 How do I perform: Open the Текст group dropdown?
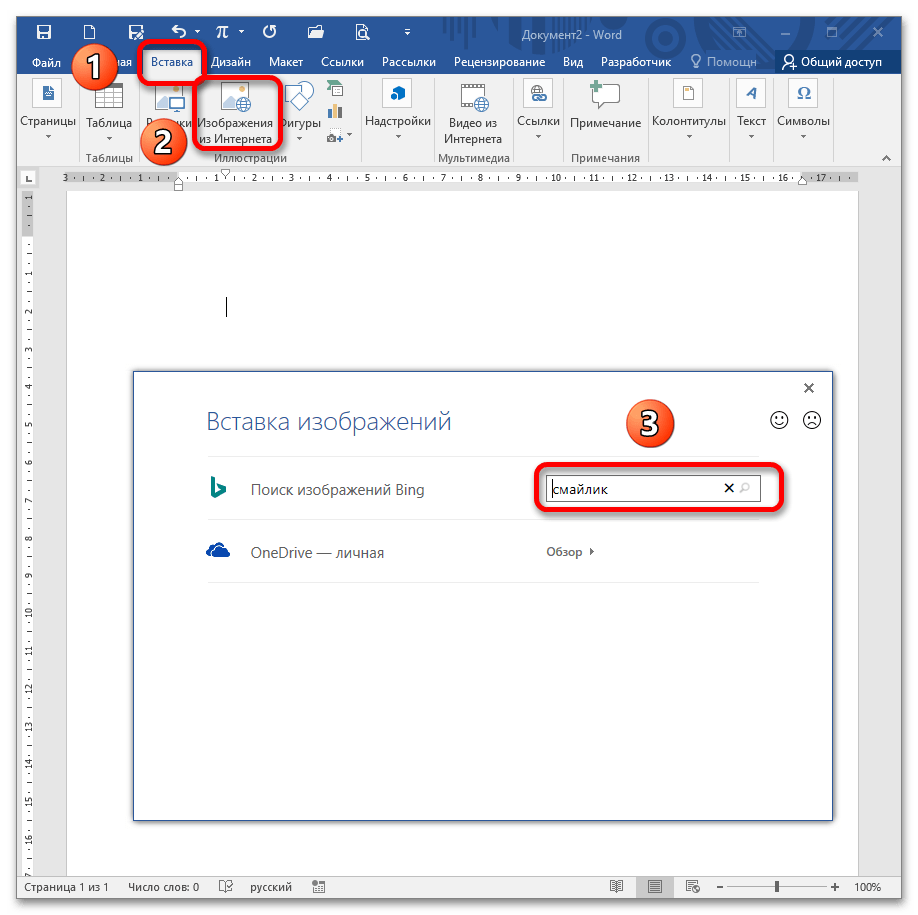(751, 111)
